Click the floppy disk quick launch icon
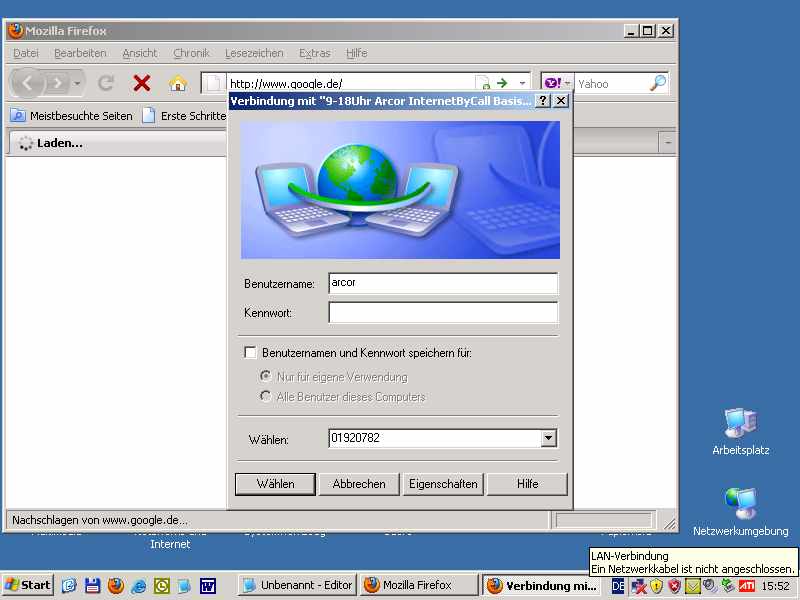This screenshot has width=800, height=600. coord(92,586)
